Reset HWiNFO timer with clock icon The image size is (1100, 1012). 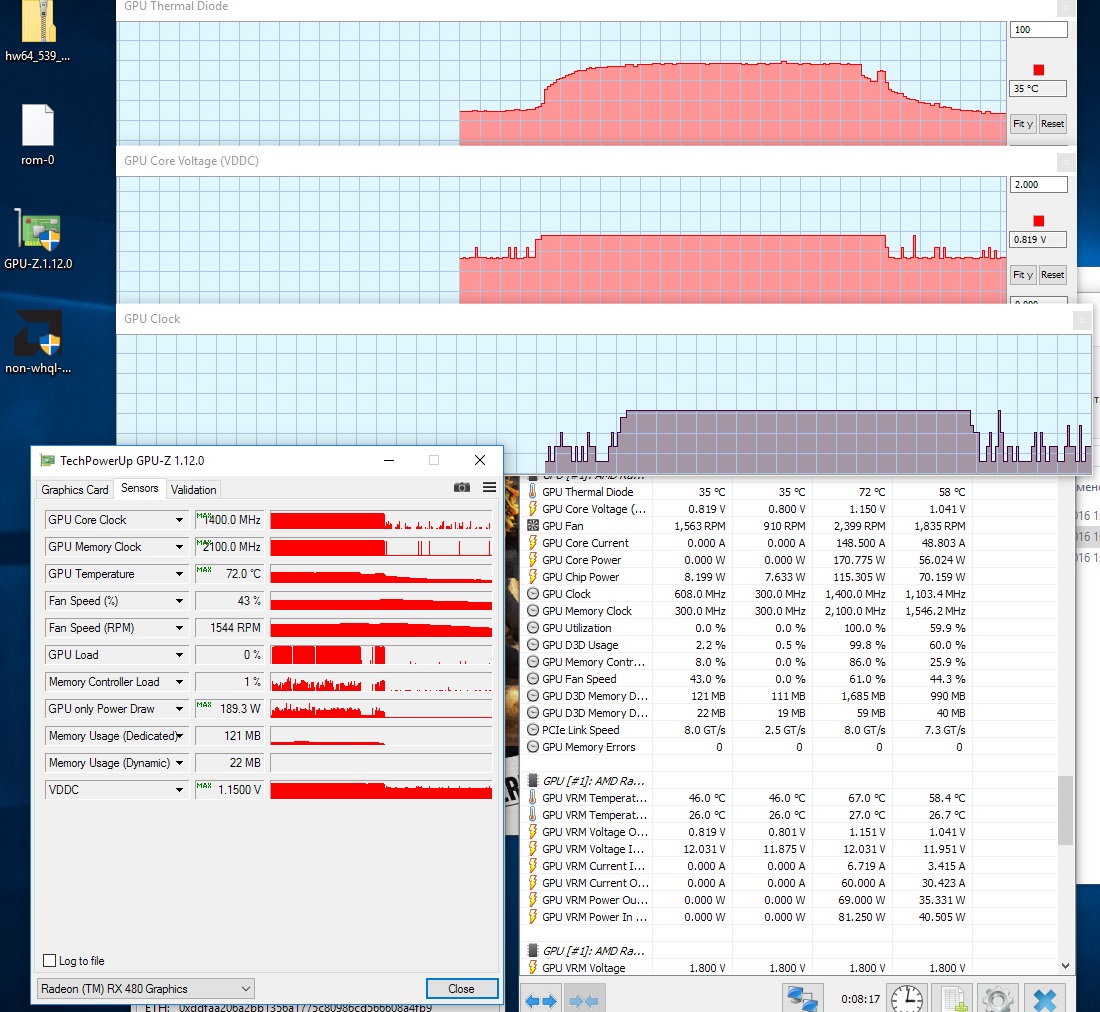coord(907,999)
